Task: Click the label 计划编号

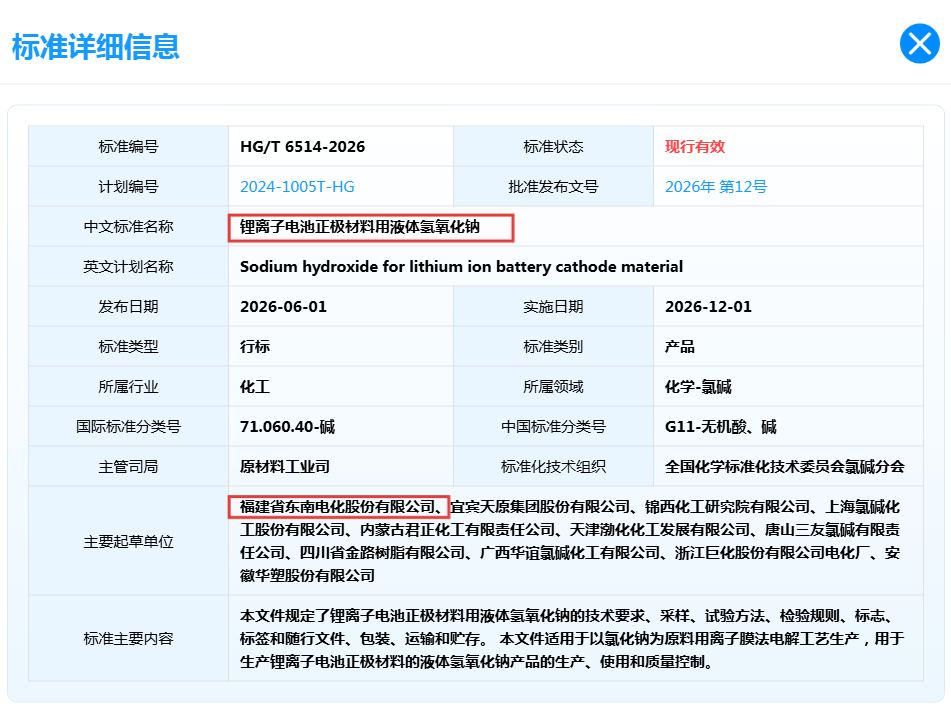Action: pyautogui.click(x=129, y=187)
